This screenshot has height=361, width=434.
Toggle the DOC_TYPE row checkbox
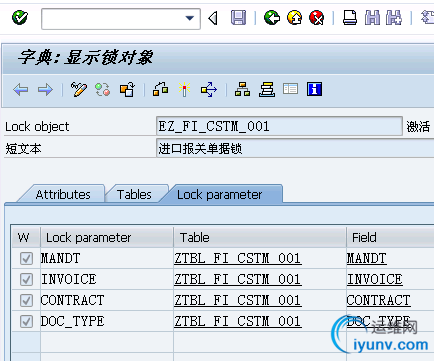click(x=26, y=322)
